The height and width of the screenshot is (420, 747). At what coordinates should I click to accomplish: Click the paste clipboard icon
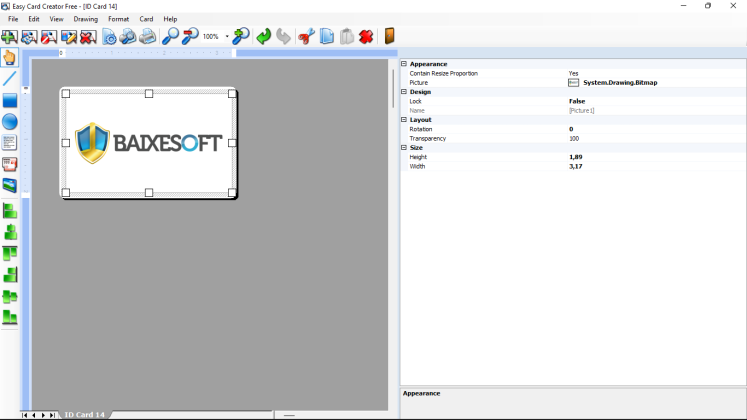point(347,37)
